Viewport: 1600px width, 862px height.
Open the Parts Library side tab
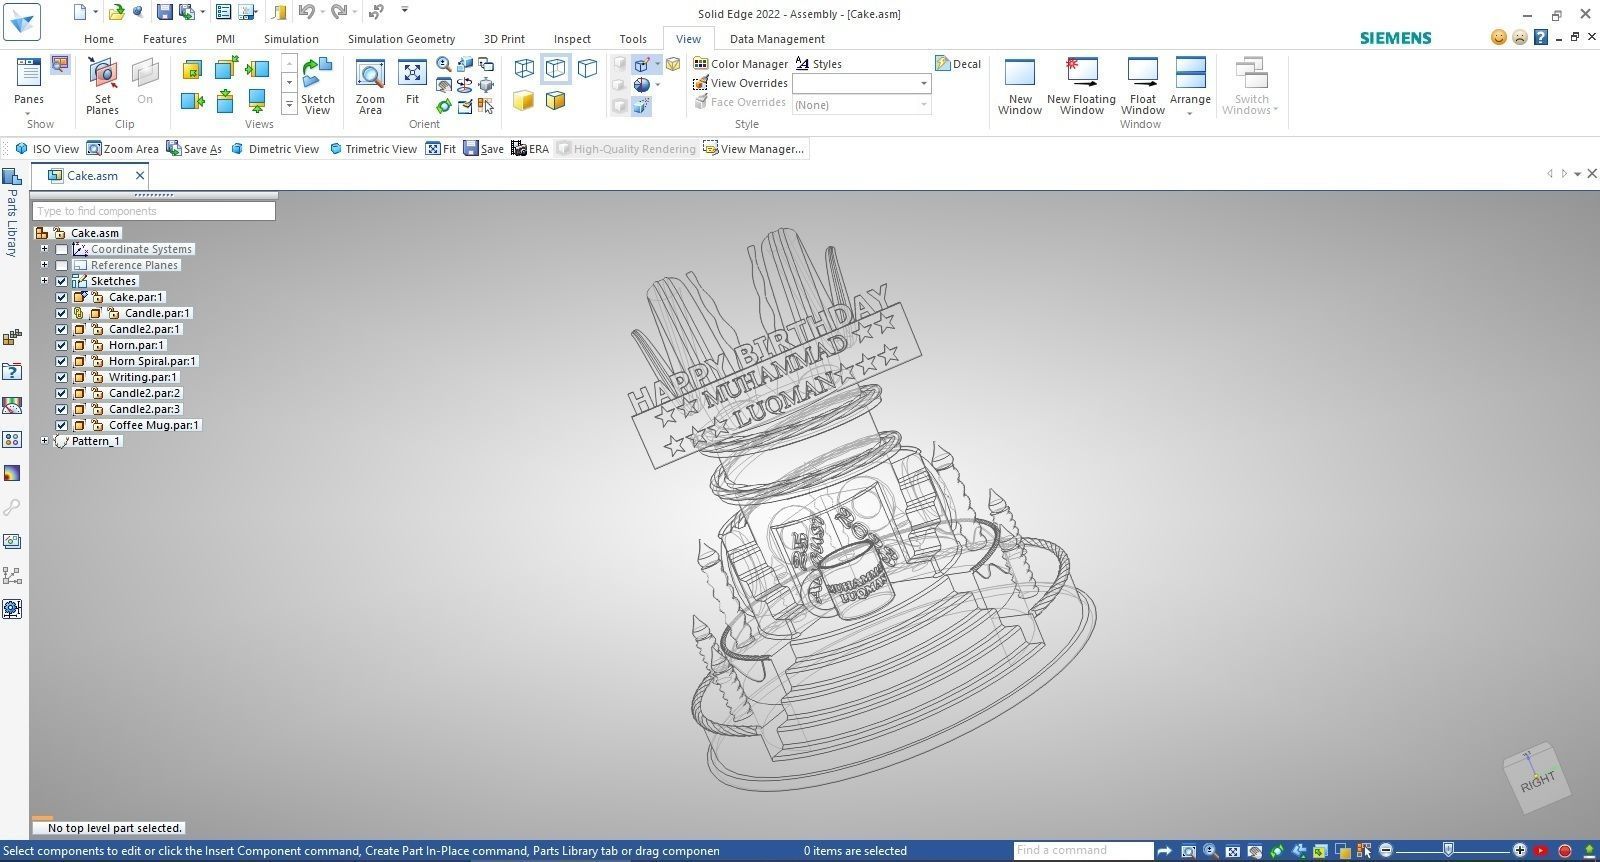tap(12, 215)
